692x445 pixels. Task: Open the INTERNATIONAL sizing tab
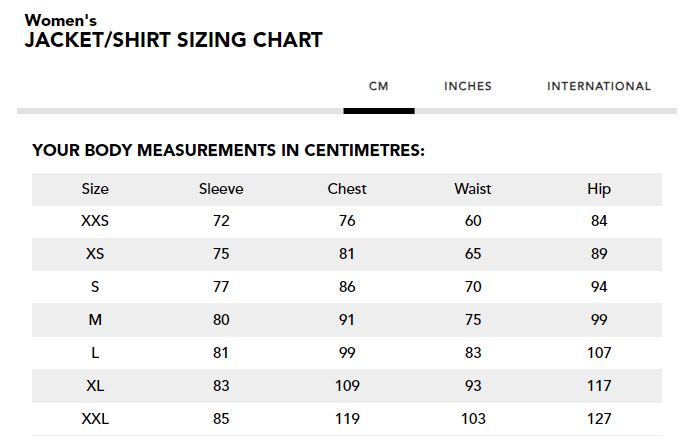point(599,87)
